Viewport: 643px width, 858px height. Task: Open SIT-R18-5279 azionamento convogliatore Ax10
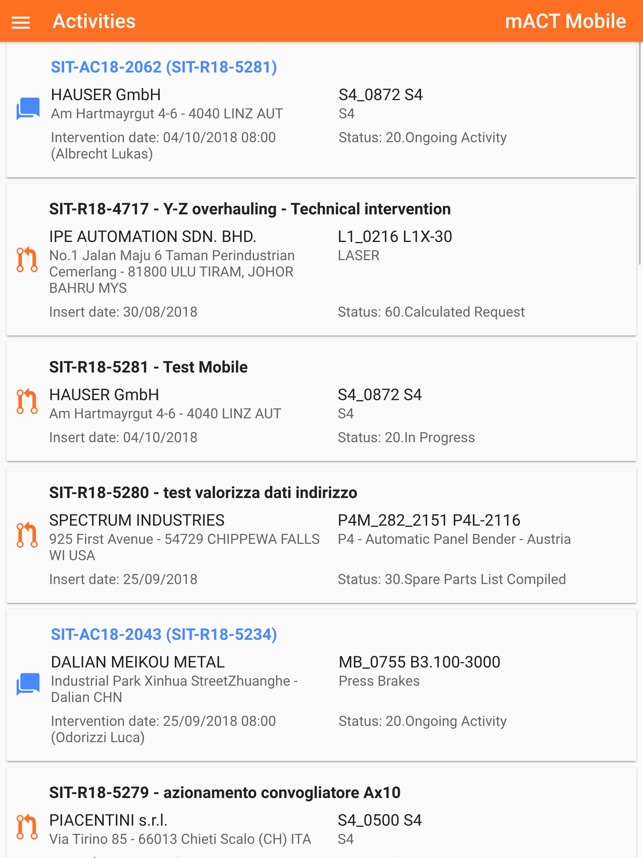pyautogui.click(x=225, y=793)
